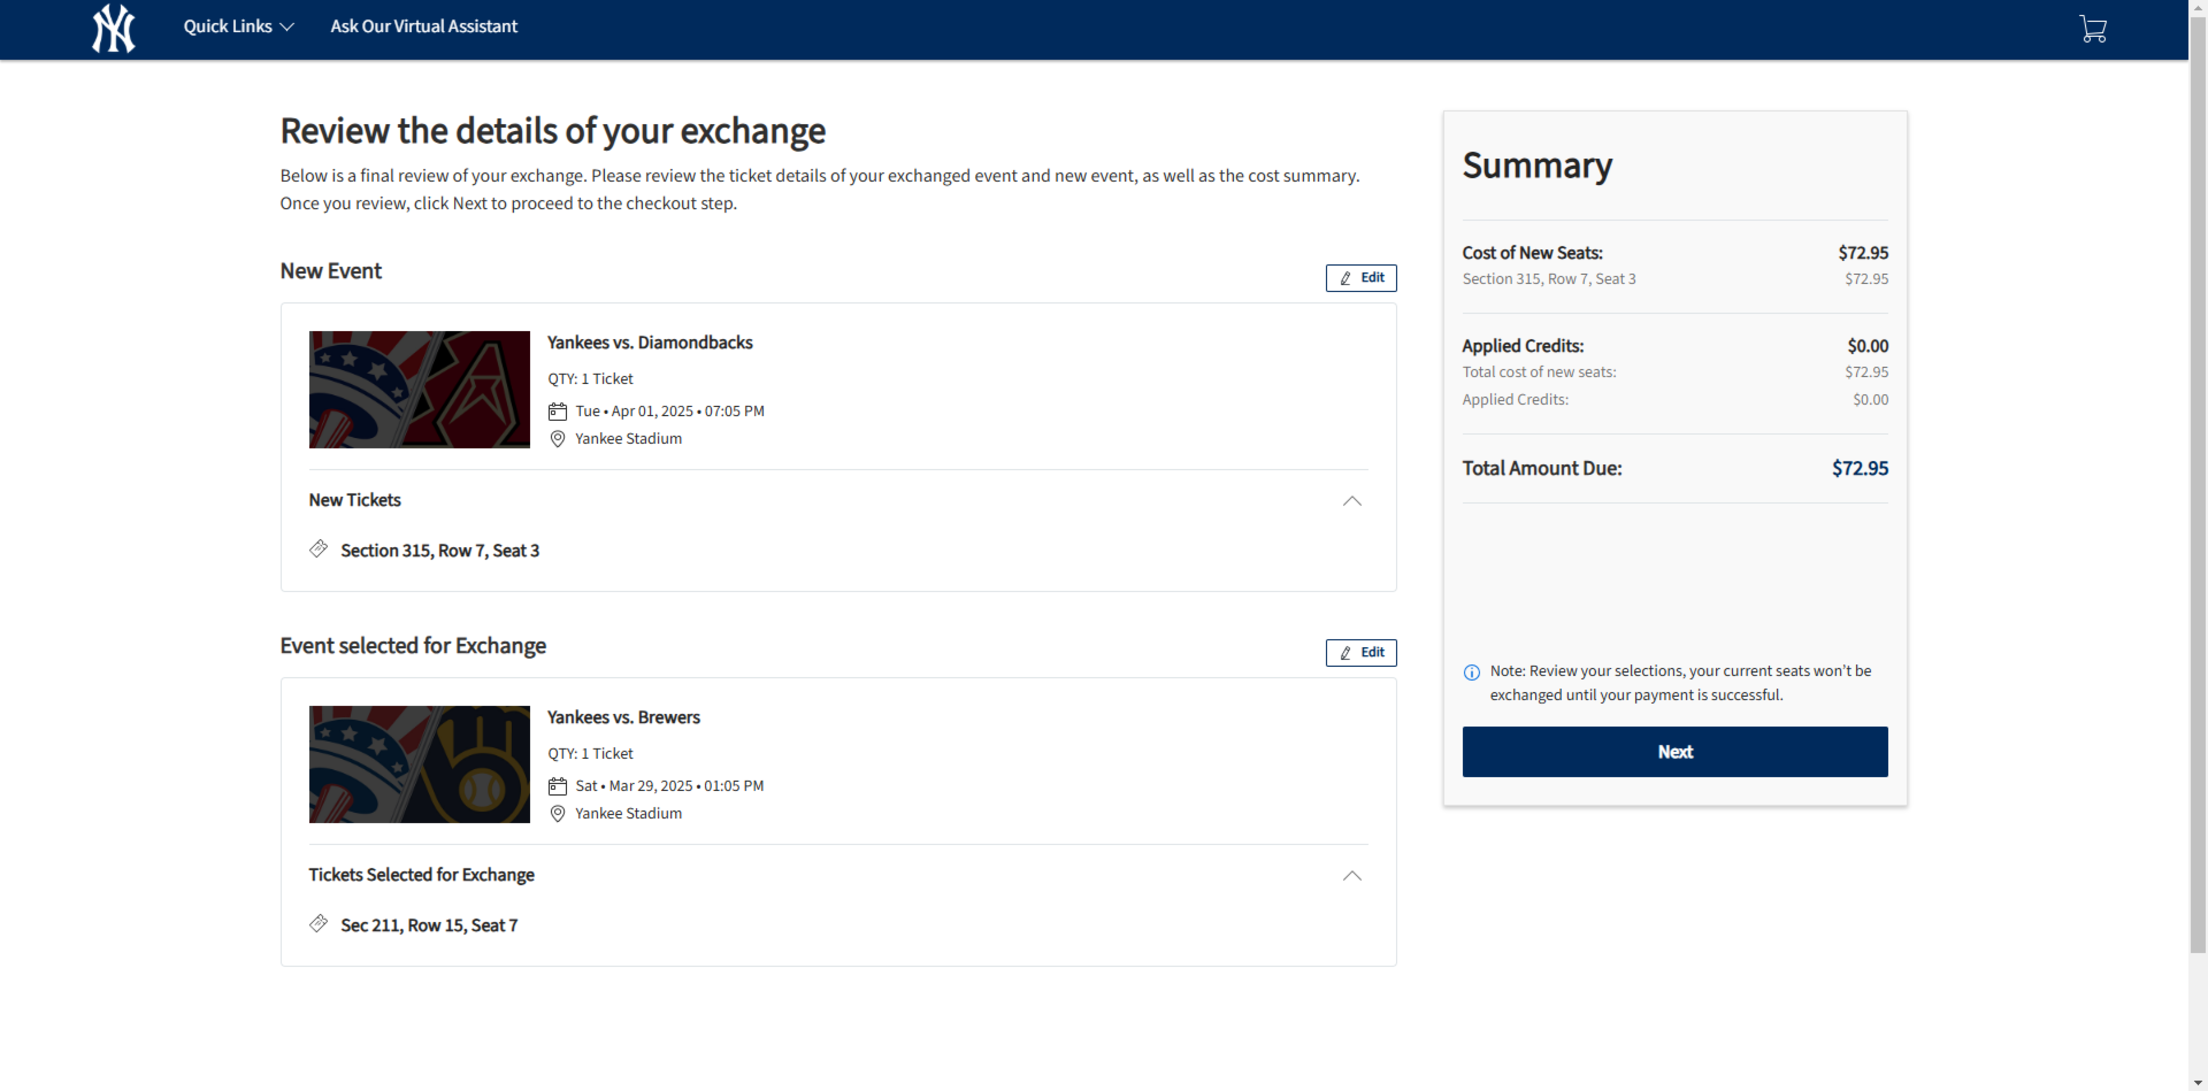Click the ticket icon beside Sec 211 seat
The image size is (2208, 1091).
pyautogui.click(x=319, y=923)
